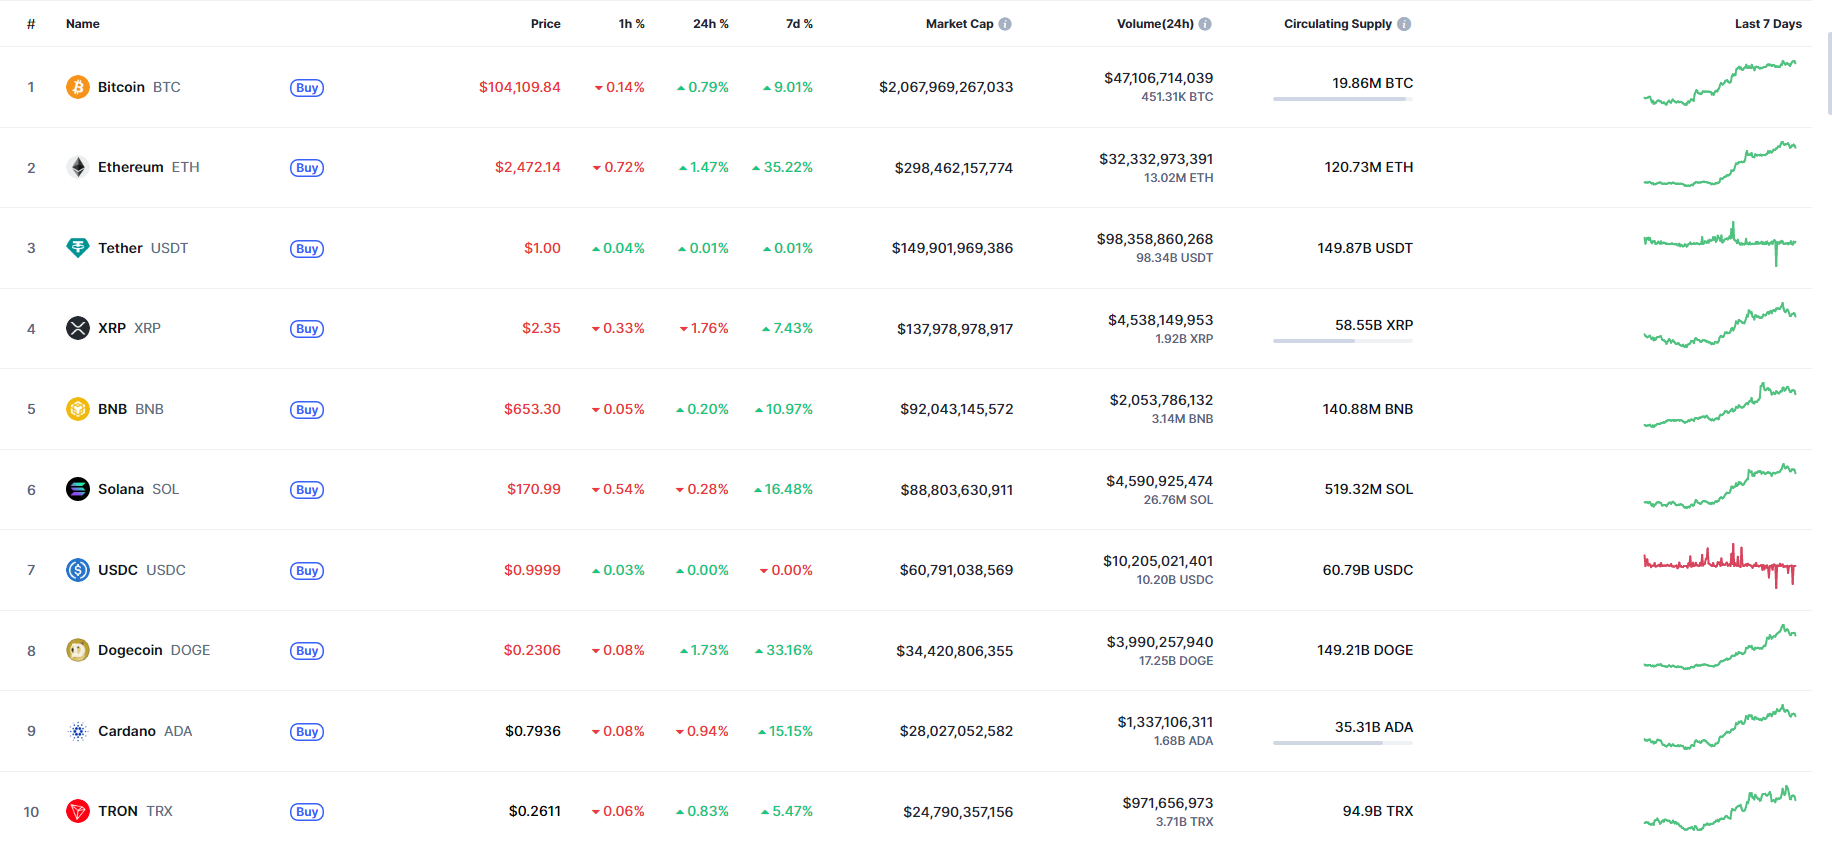Screen dimensions: 1832x849
Task: Open the Market Cap info icon
Action: 1005,24
